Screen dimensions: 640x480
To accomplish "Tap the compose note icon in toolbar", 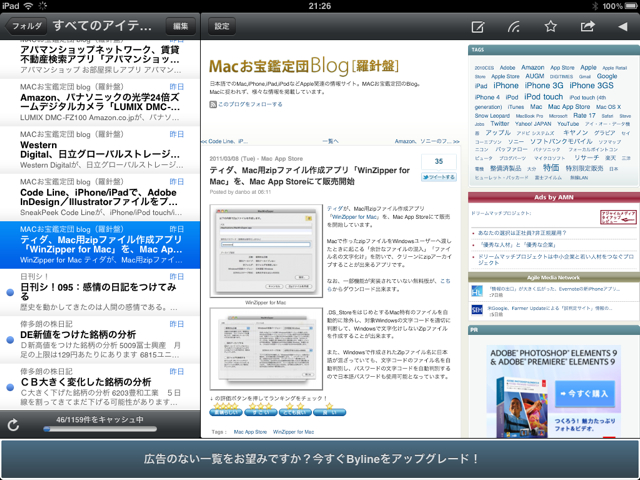I will (x=479, y=26).
